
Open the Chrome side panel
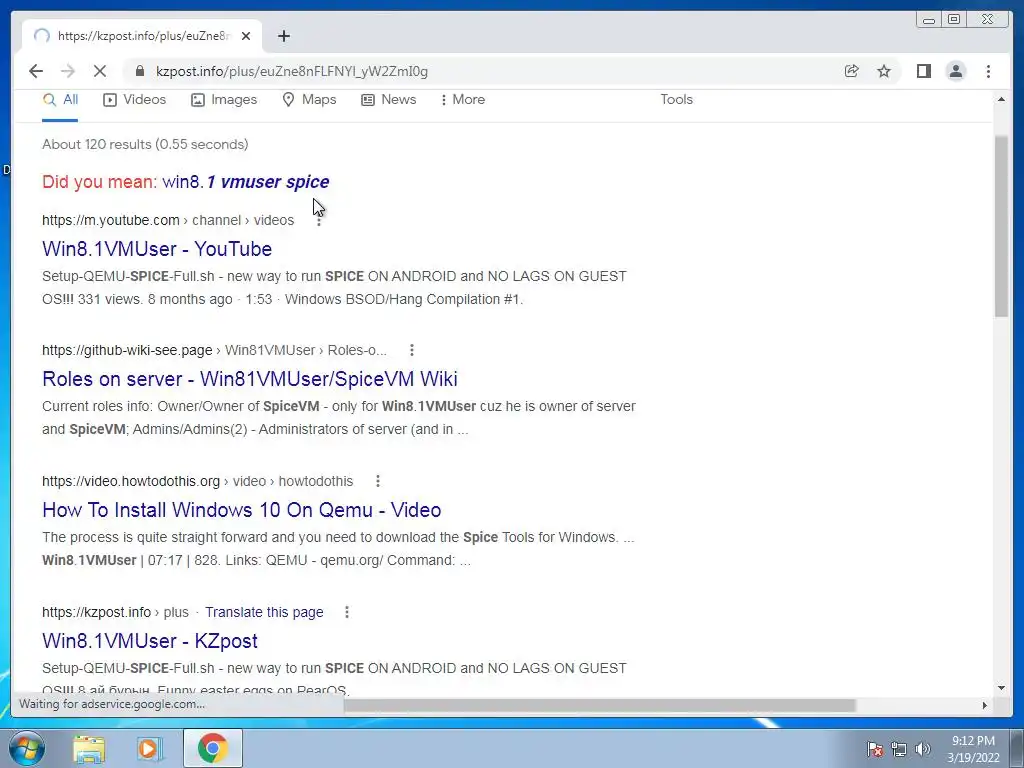[x=923, y=71]
